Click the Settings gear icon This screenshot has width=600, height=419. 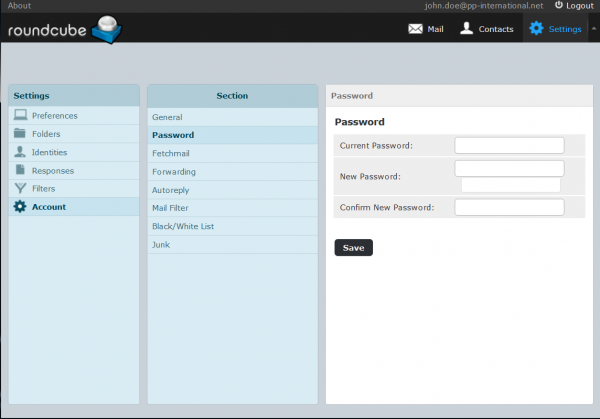[536, 29]
